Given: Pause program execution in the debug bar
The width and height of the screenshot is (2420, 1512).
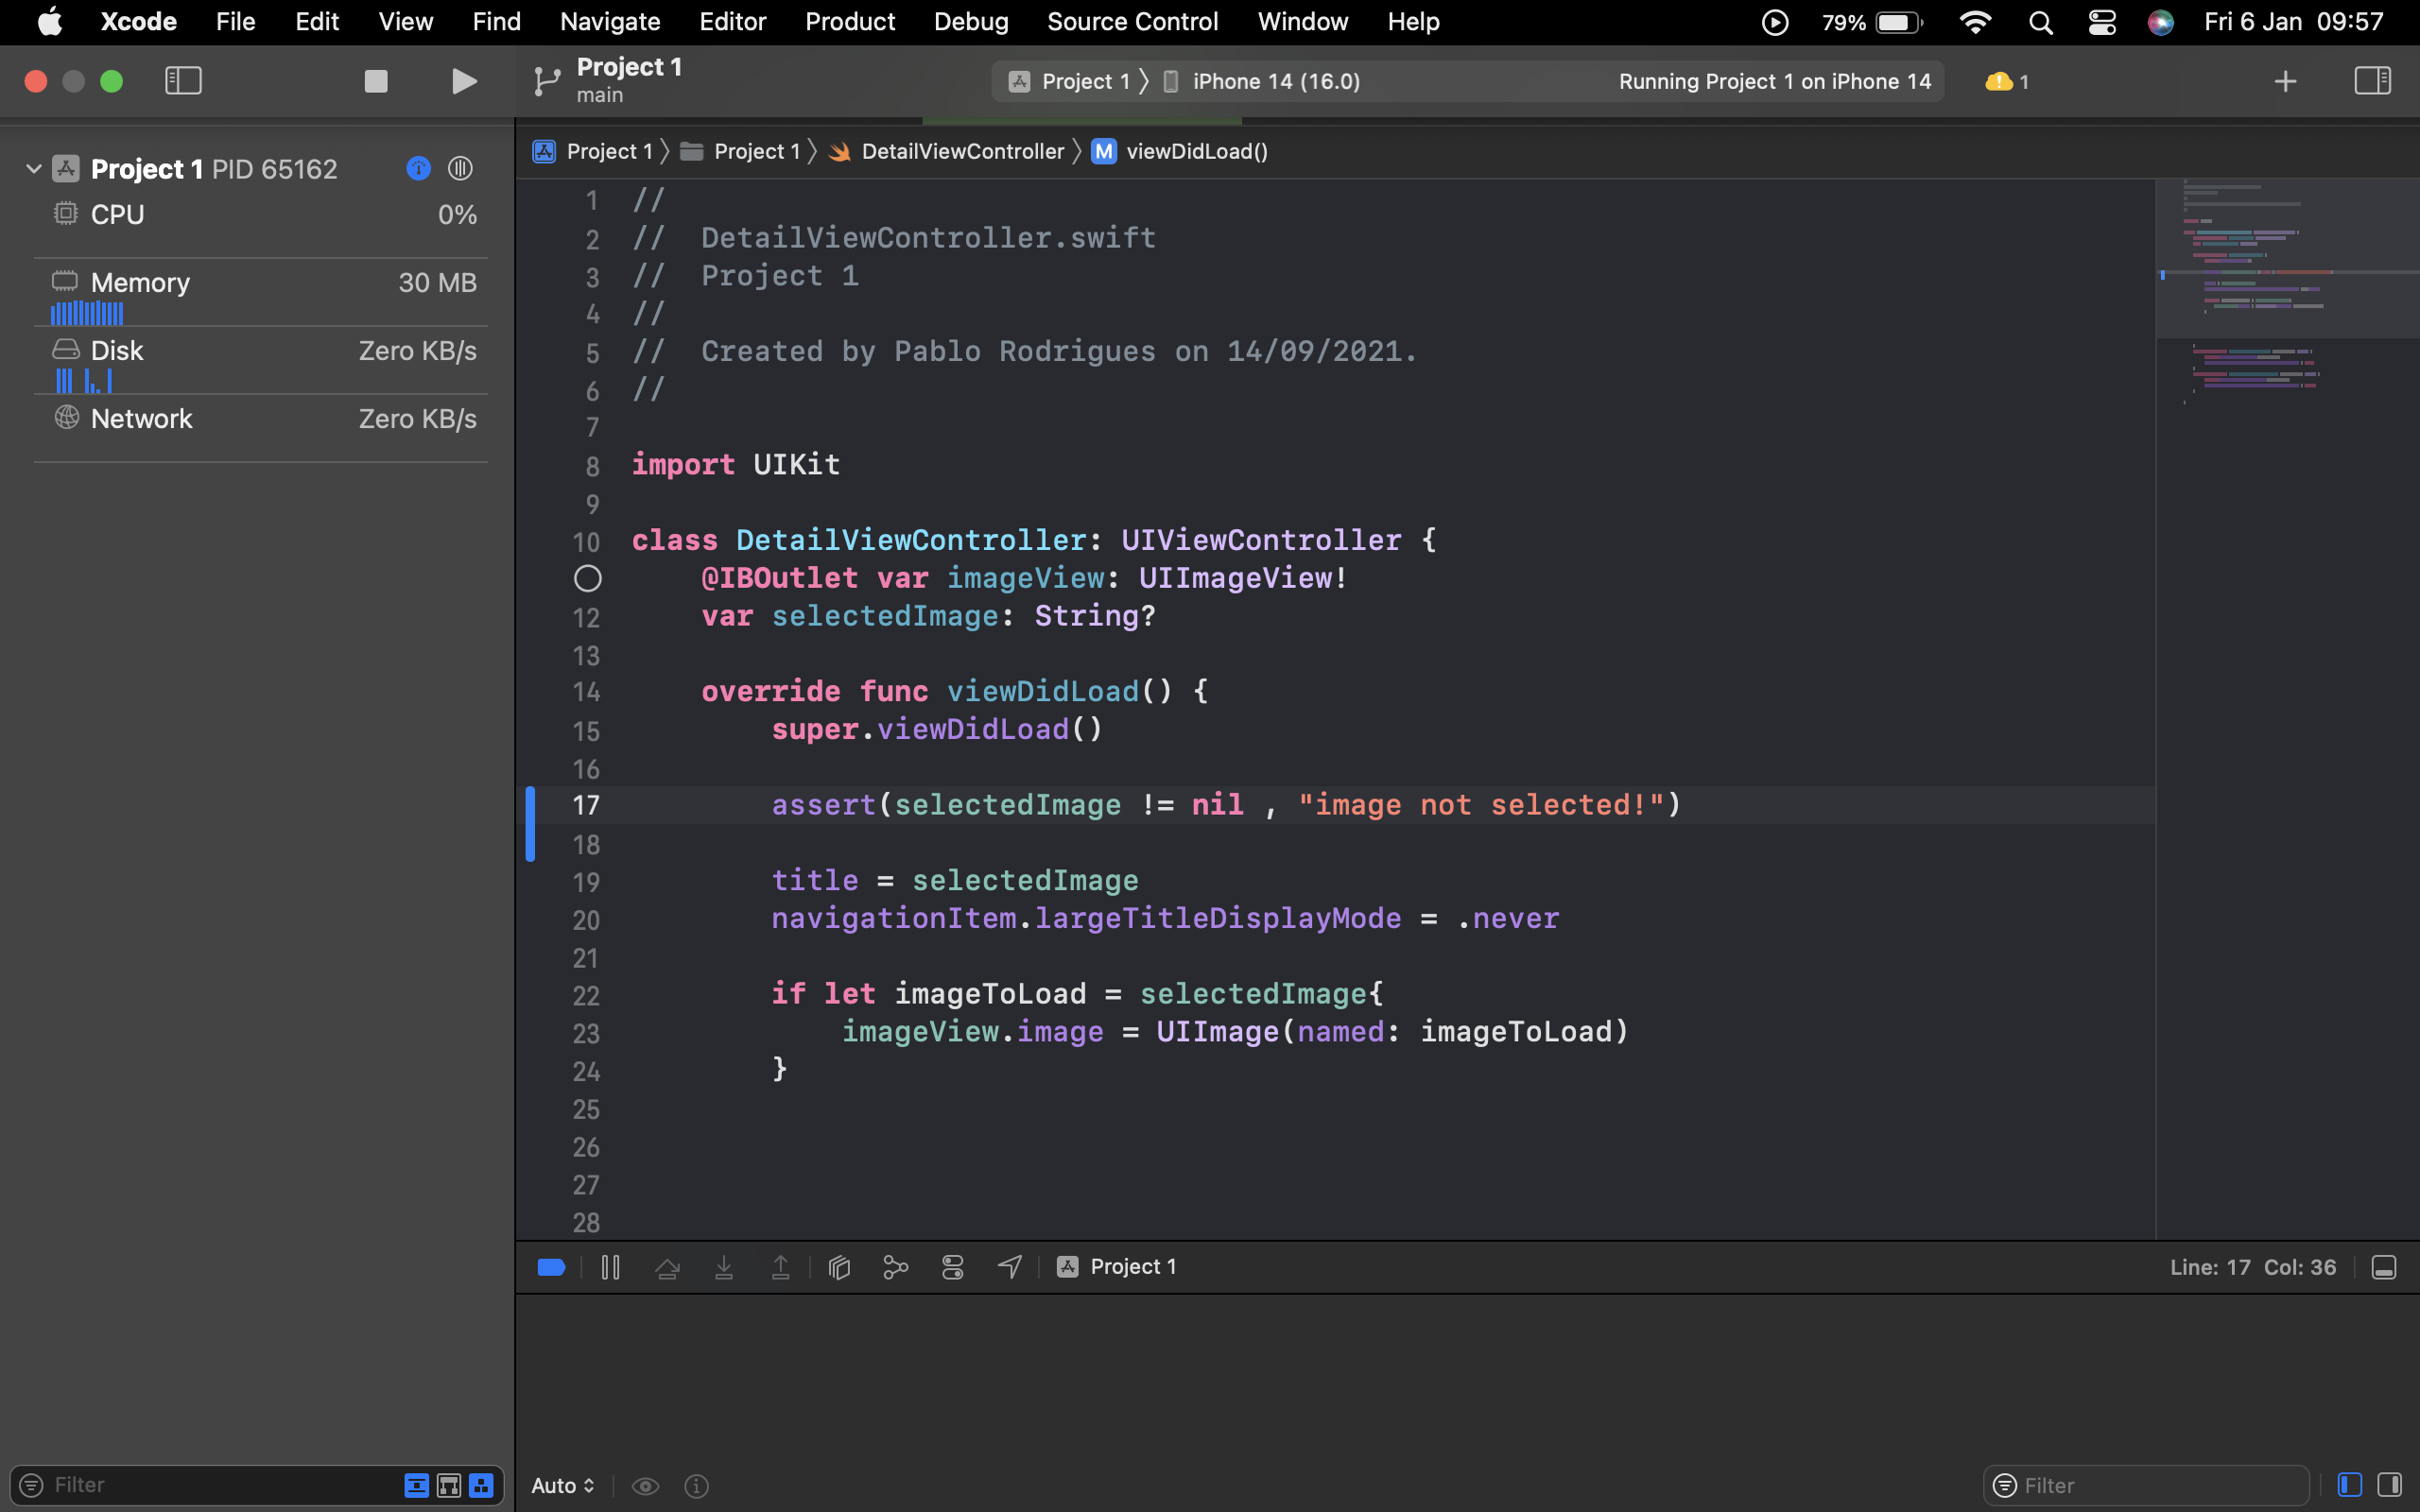Looking at the screenshot, I should [x=611, y=1267].
